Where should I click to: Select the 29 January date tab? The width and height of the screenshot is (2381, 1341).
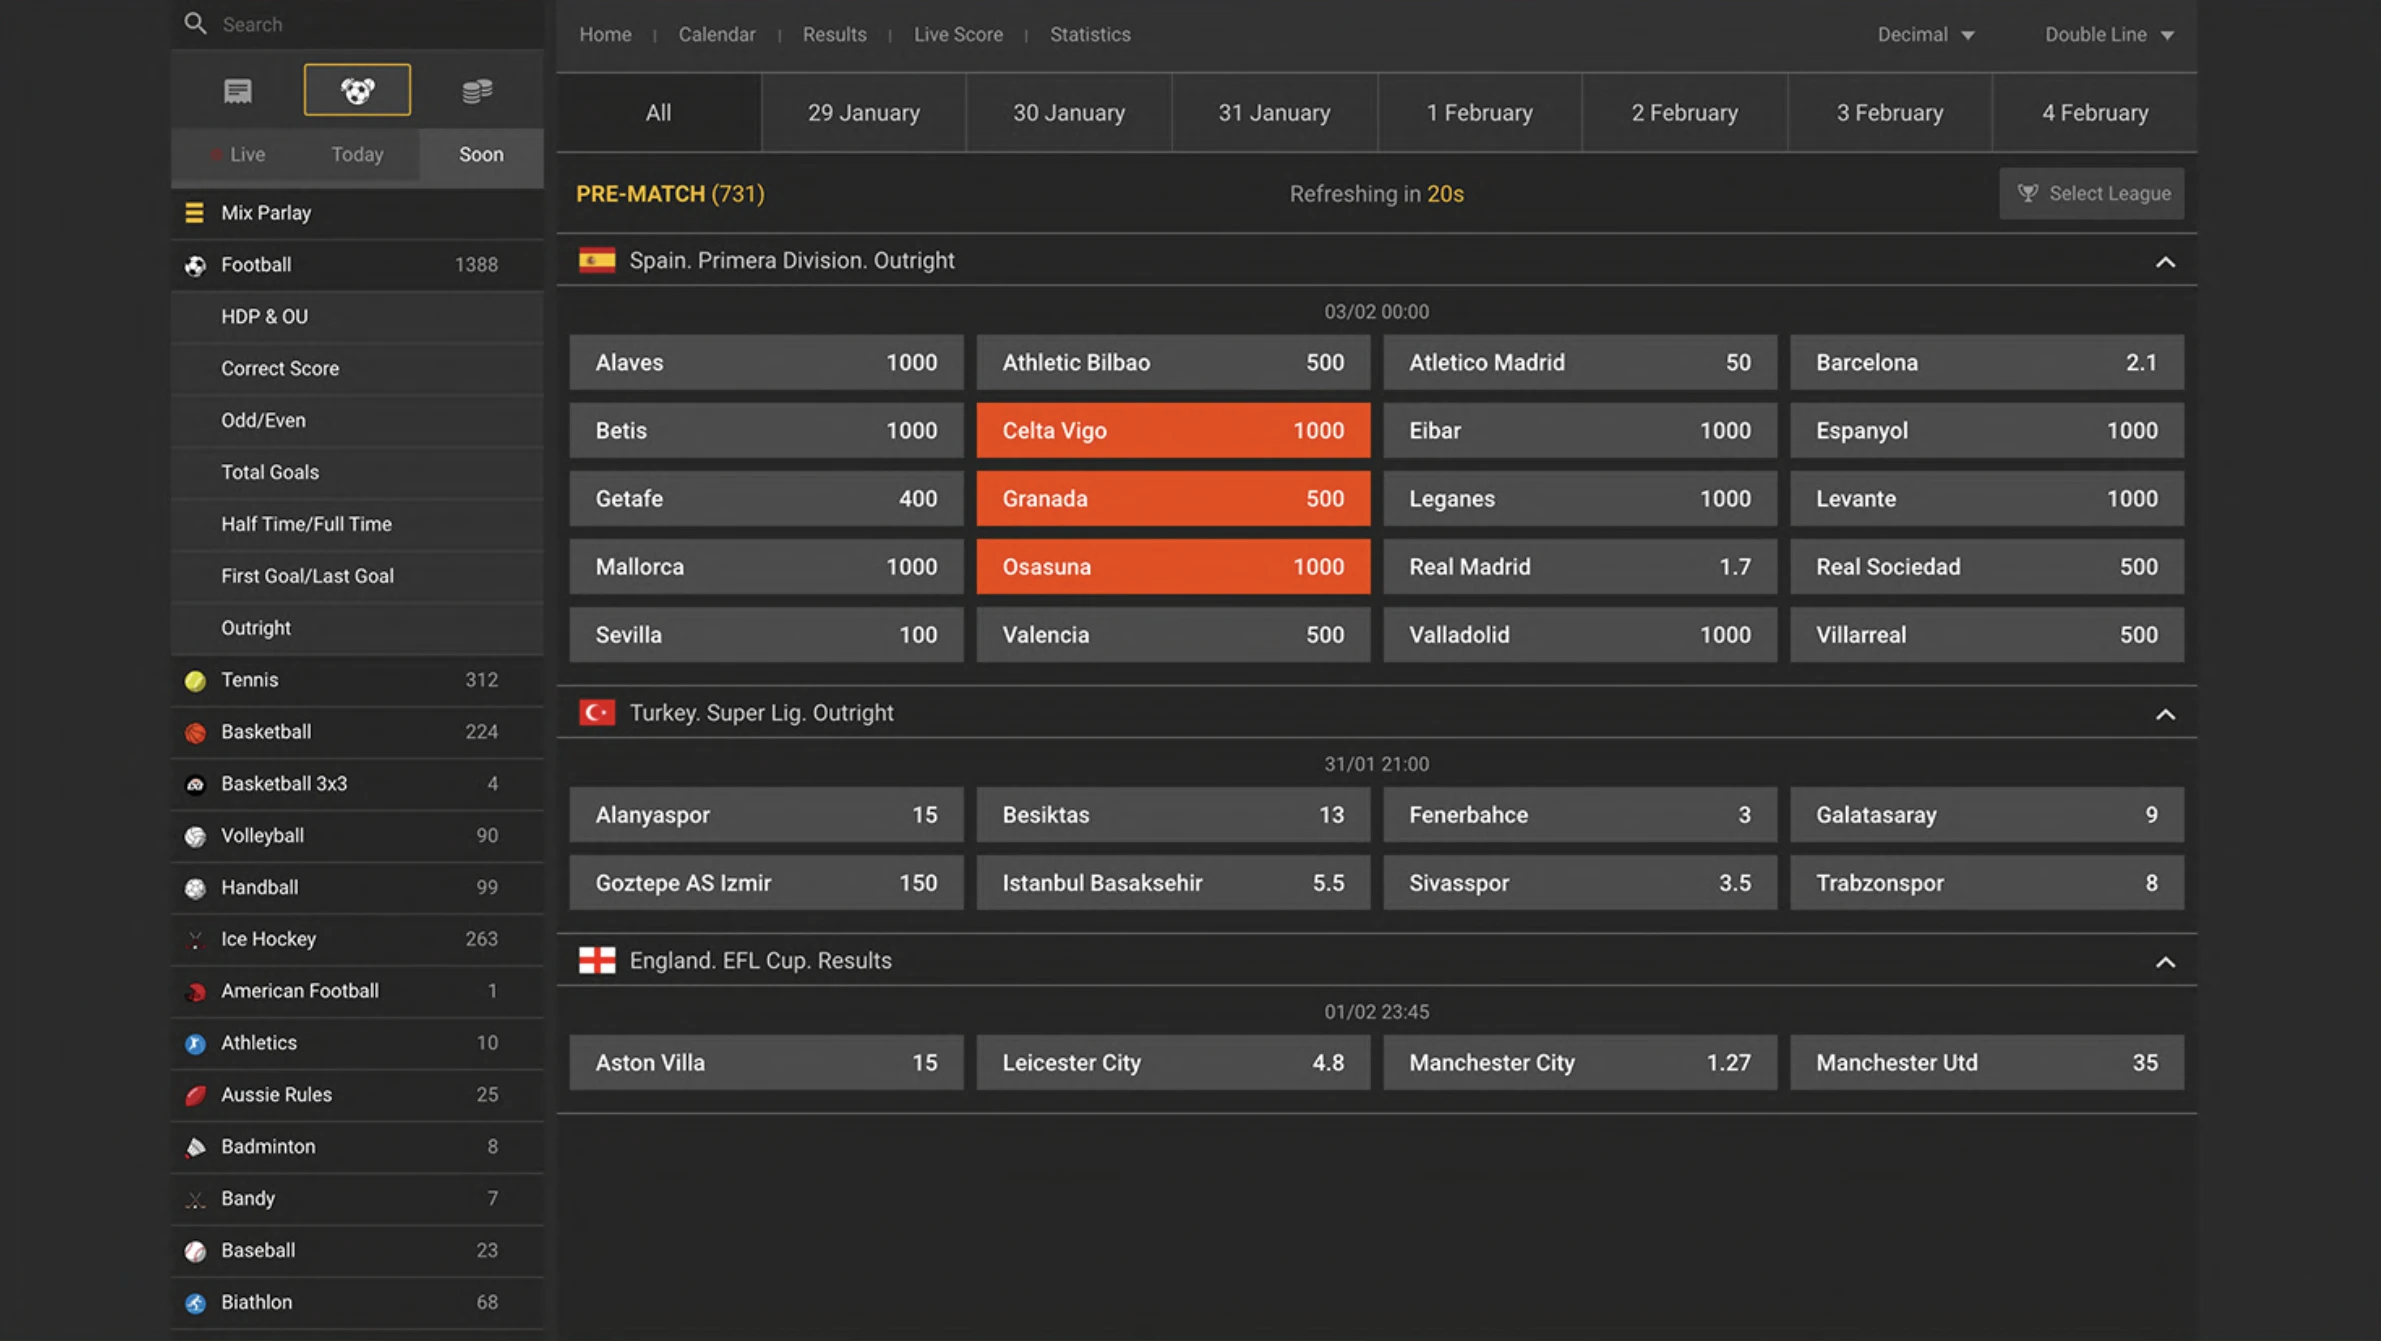pyautogui.click(x=863, y=112)
